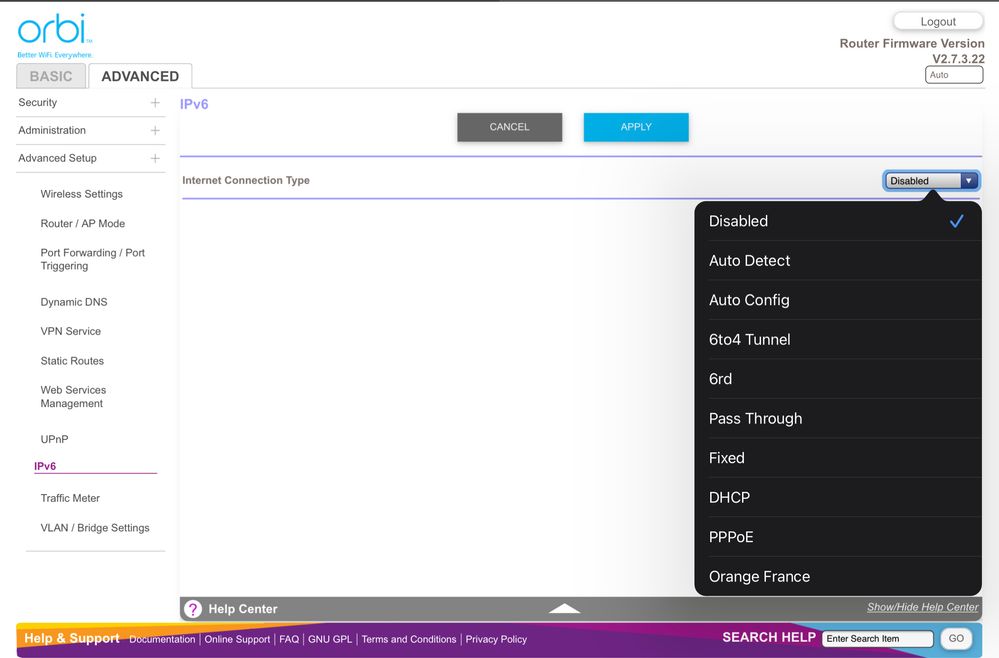Screen dimensions: 999x658
Task: Switch to the BASIC tab
Action: pyautogui.click(x=51, y=76)
